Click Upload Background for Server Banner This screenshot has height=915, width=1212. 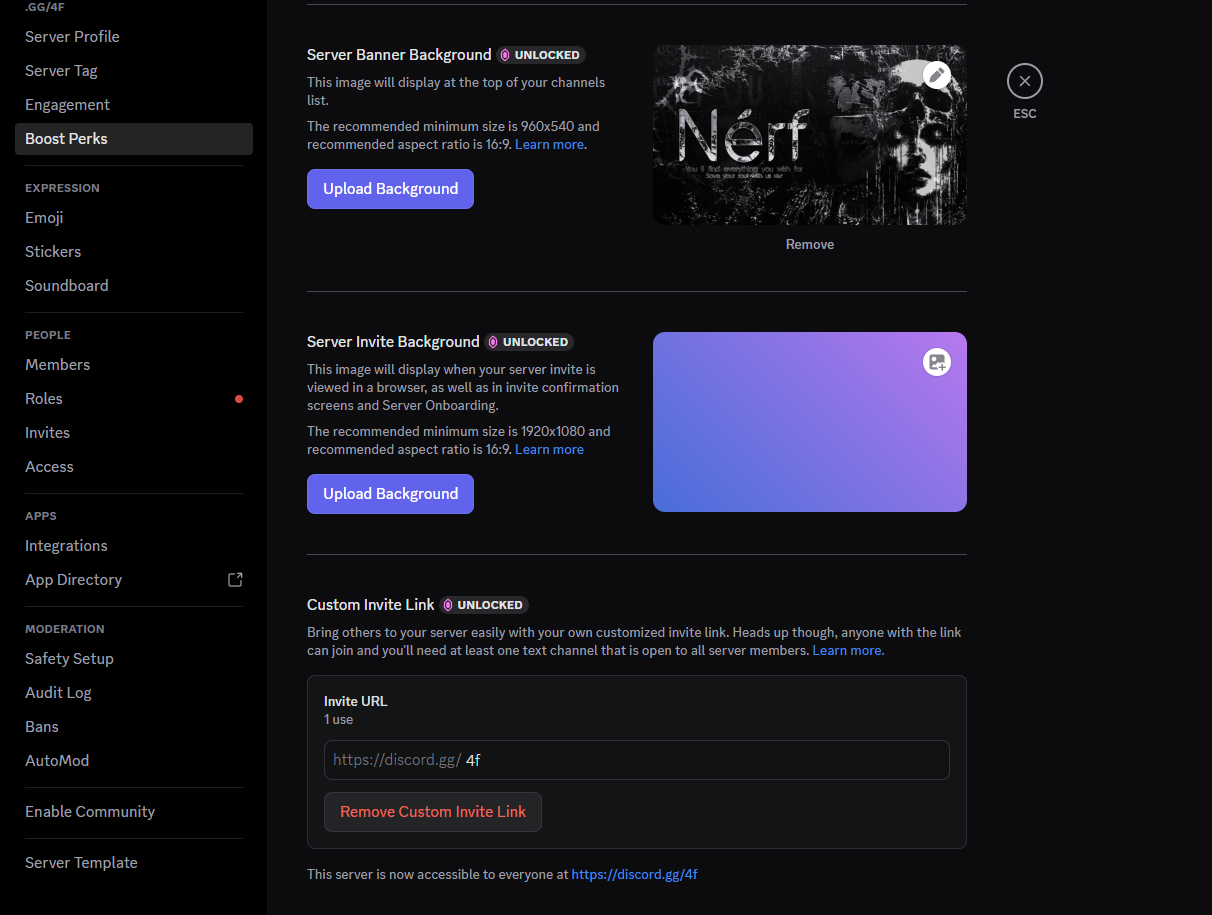[390, 189]
